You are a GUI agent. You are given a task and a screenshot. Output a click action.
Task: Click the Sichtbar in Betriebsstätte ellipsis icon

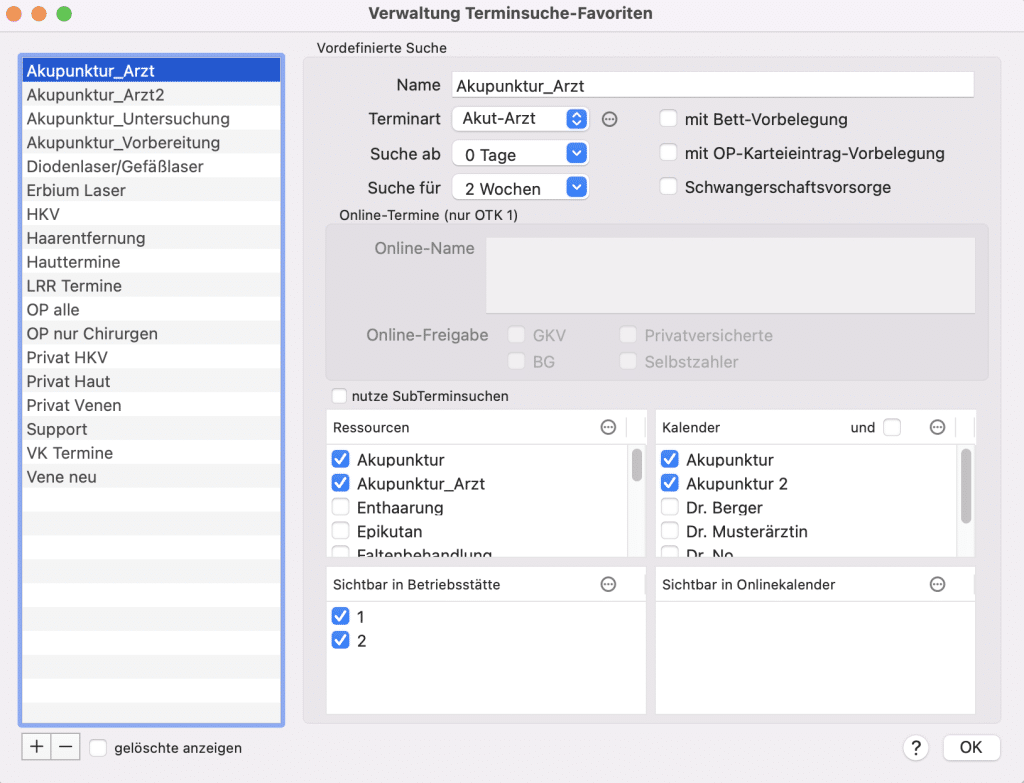(608, 584)
